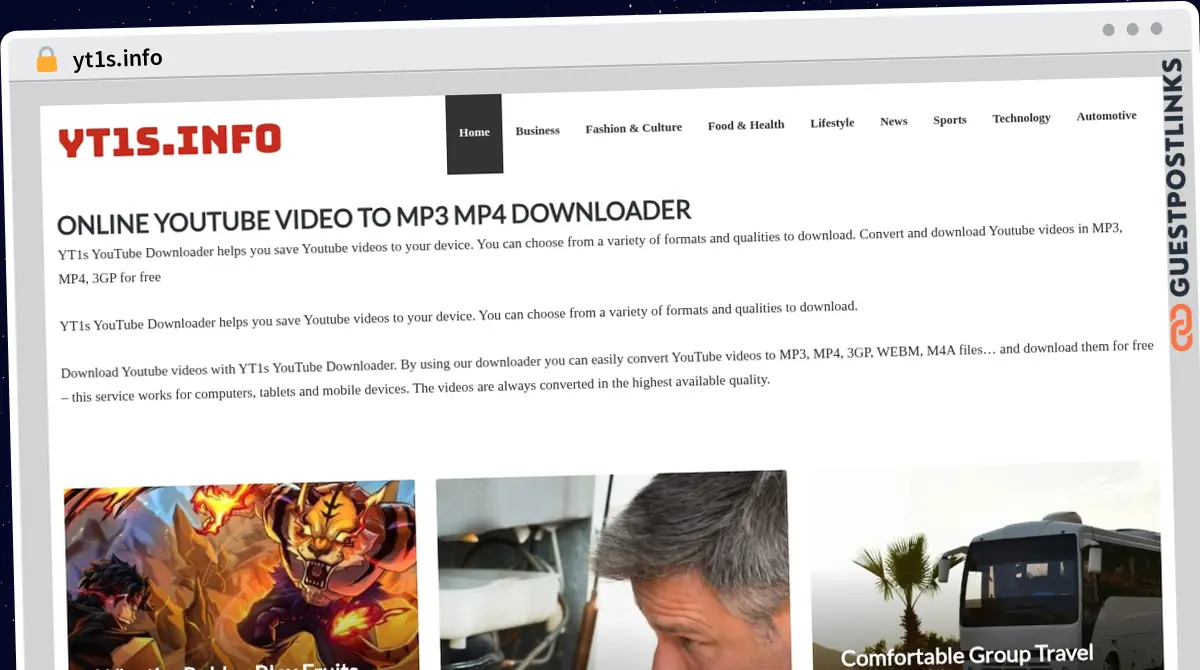Click the last gray window control dot

tap(1156, 29)
